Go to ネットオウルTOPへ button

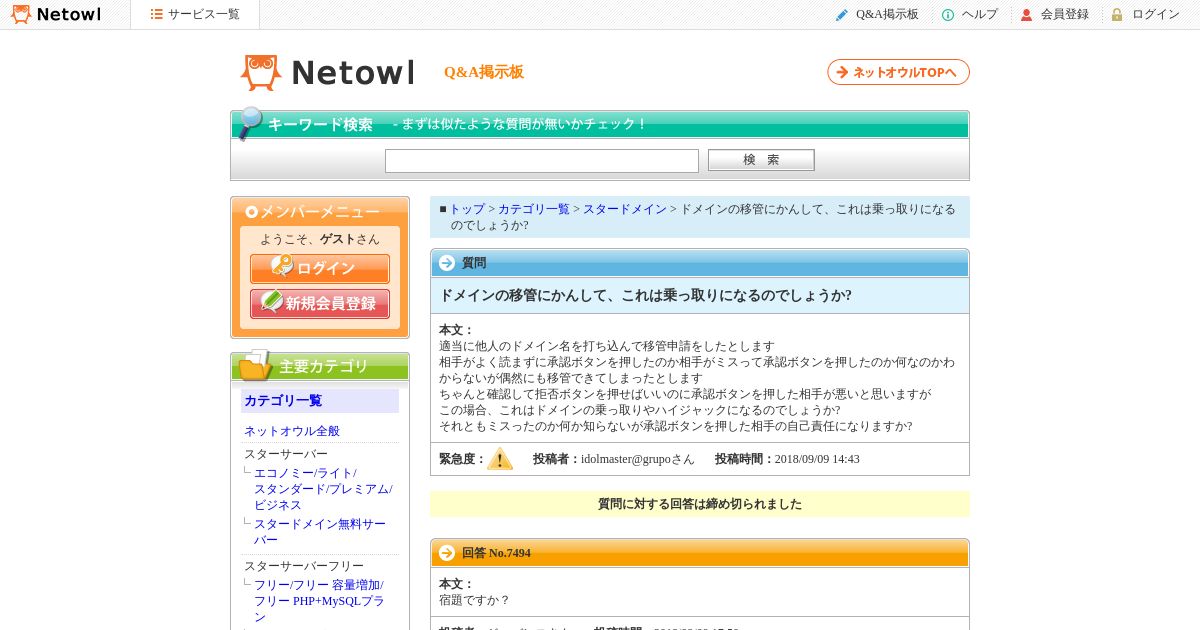(x=898, y=72)
